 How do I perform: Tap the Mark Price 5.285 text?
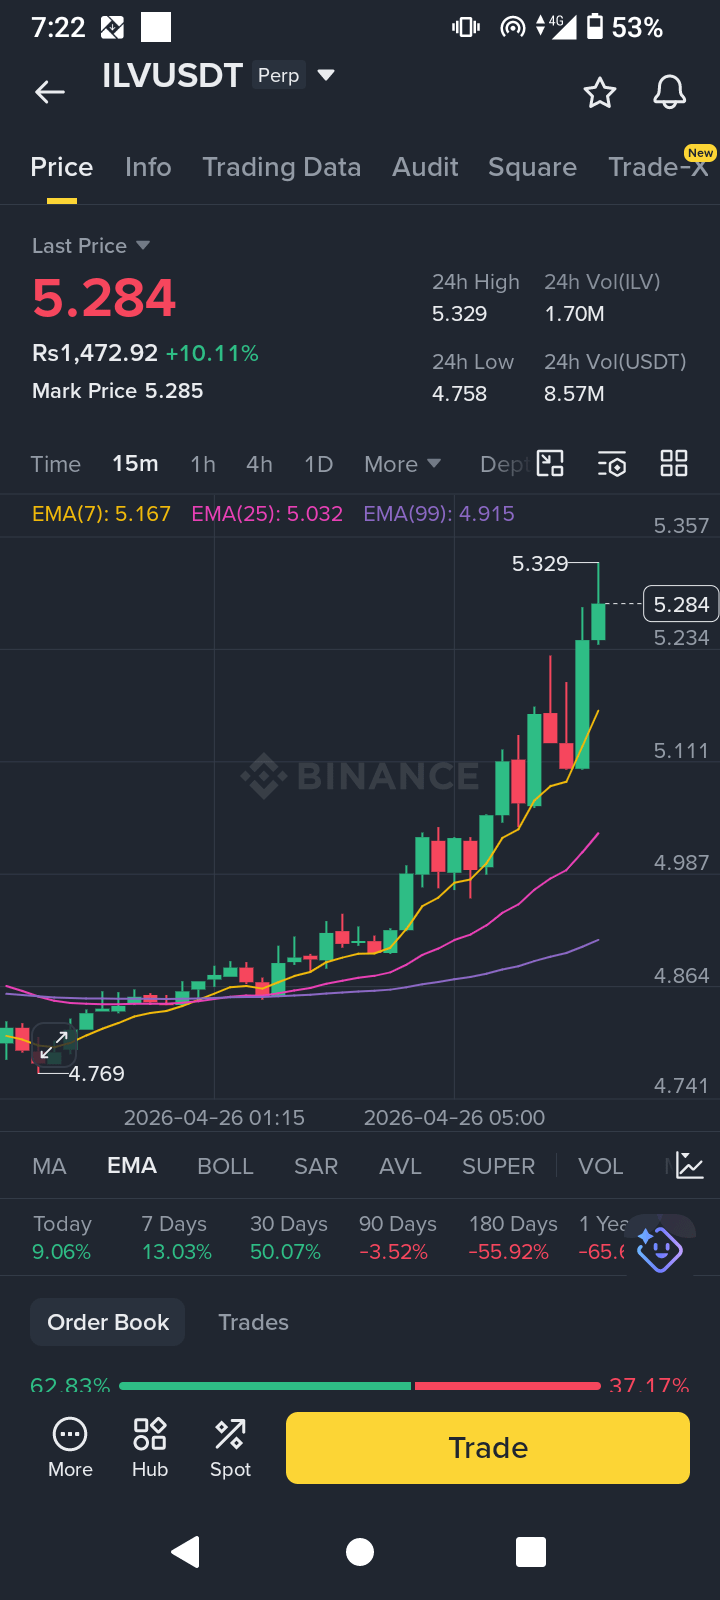117,391
